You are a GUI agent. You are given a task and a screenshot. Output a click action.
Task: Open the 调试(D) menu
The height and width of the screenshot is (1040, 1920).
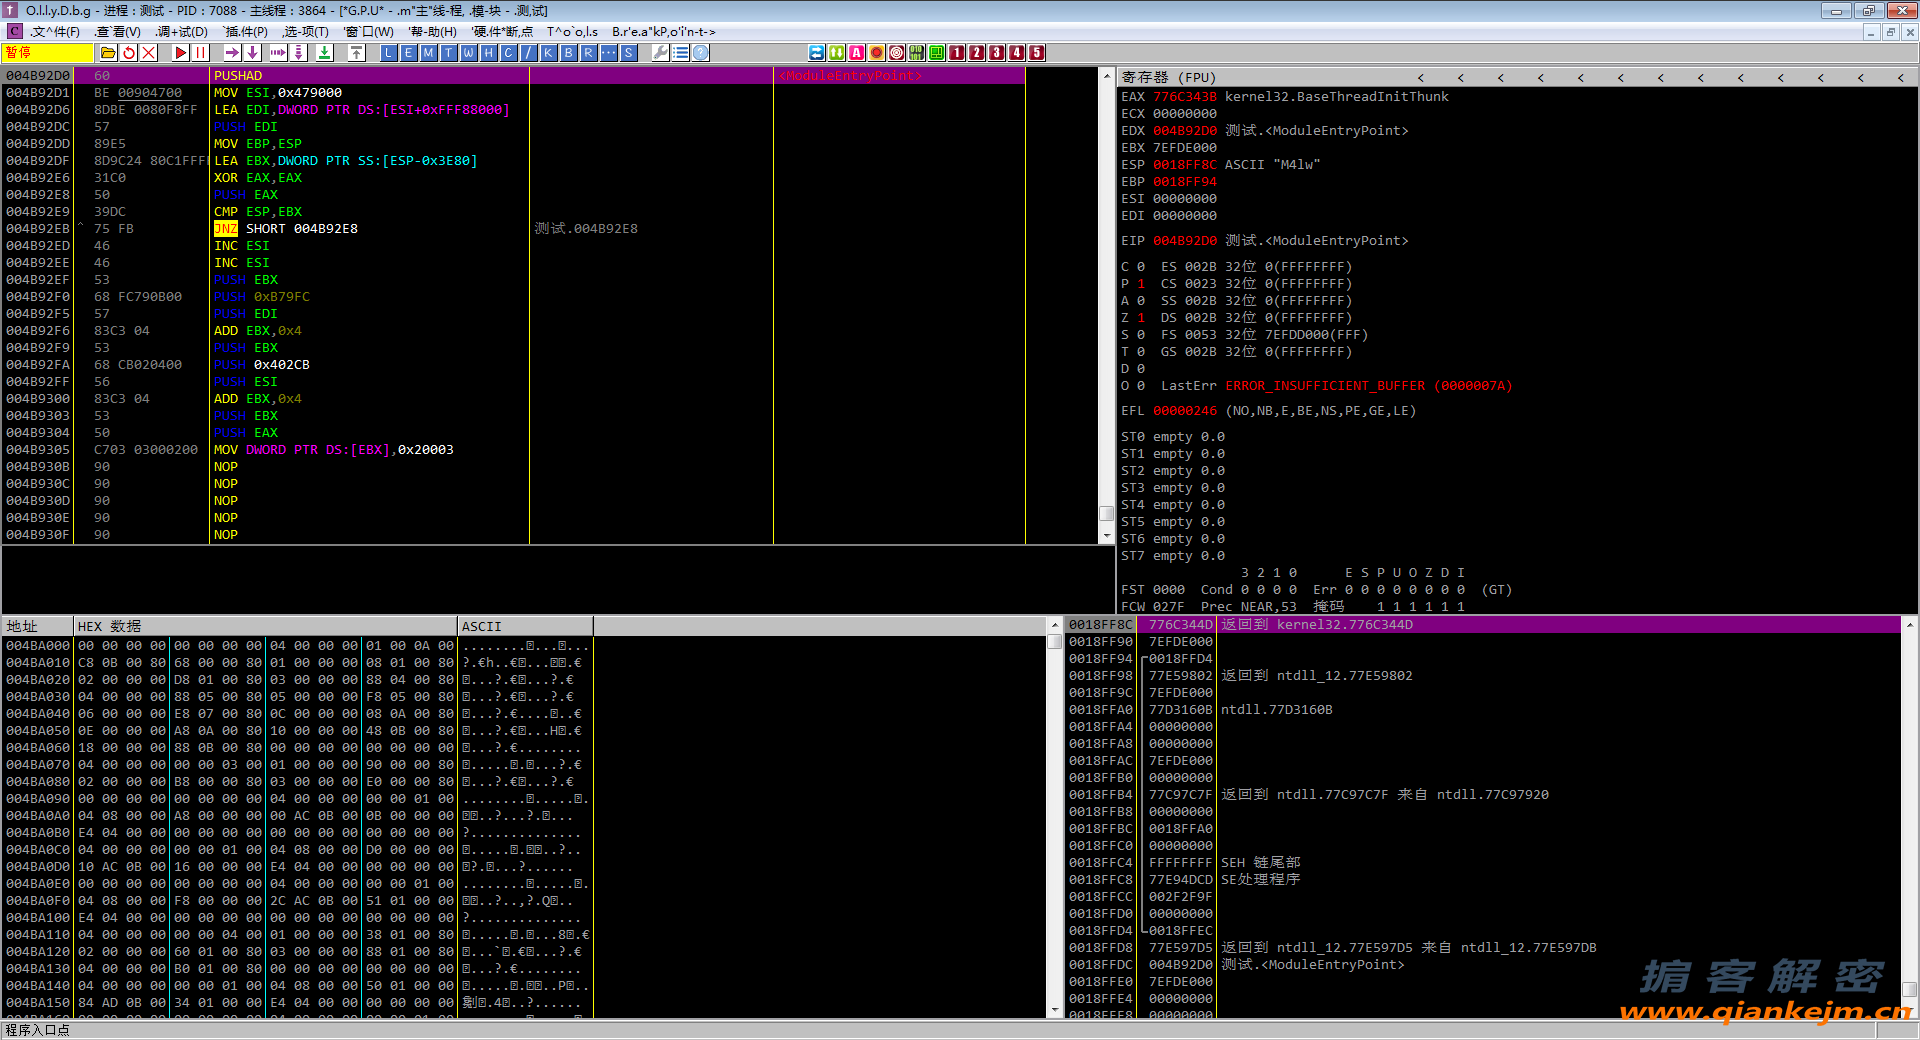click(x=182, y=32)
